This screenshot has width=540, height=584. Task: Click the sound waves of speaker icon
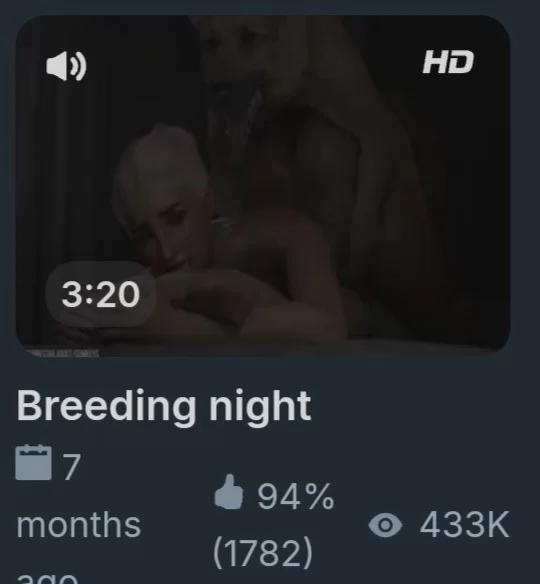click(79, 66)
